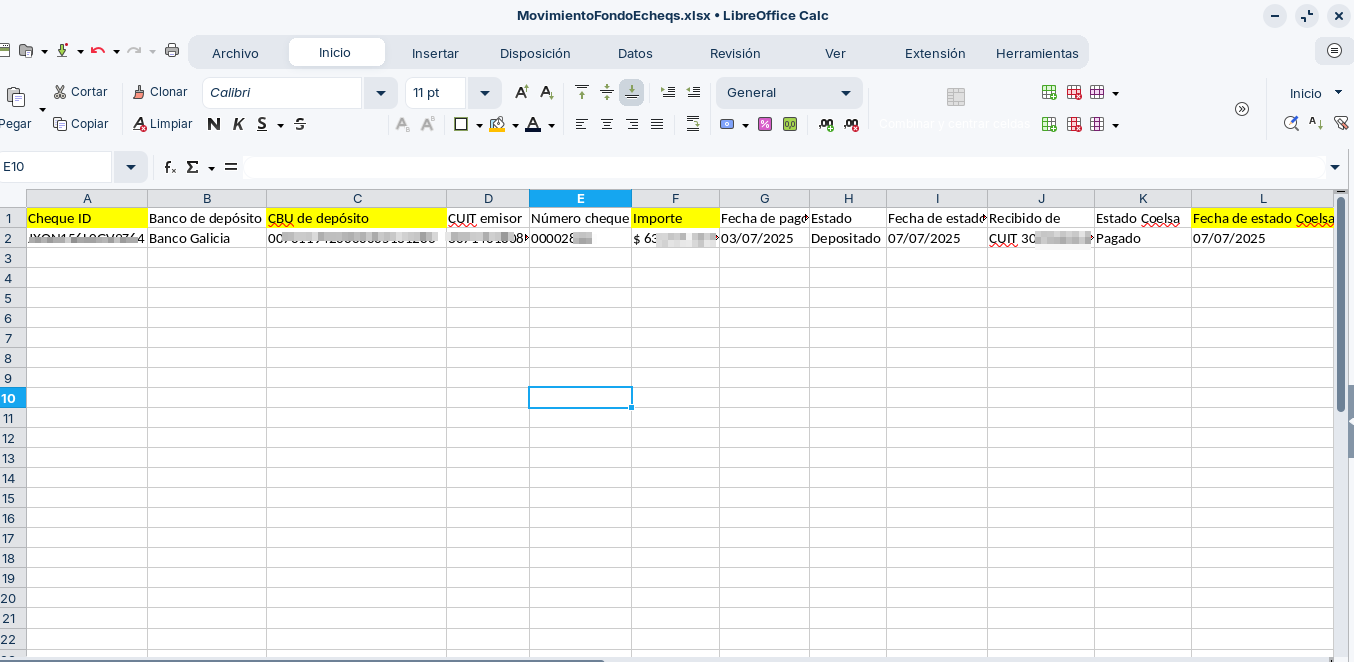
Task: Click the print icon
Action: click(x=172, y=51)
